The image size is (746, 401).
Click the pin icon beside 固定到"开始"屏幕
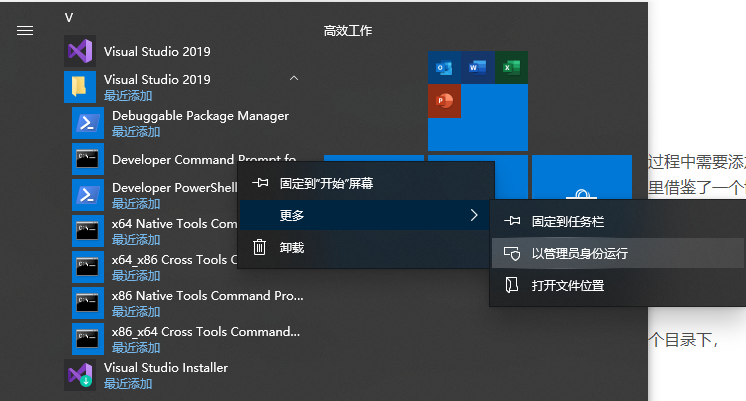pyautogui.click(x=260, y=183)
